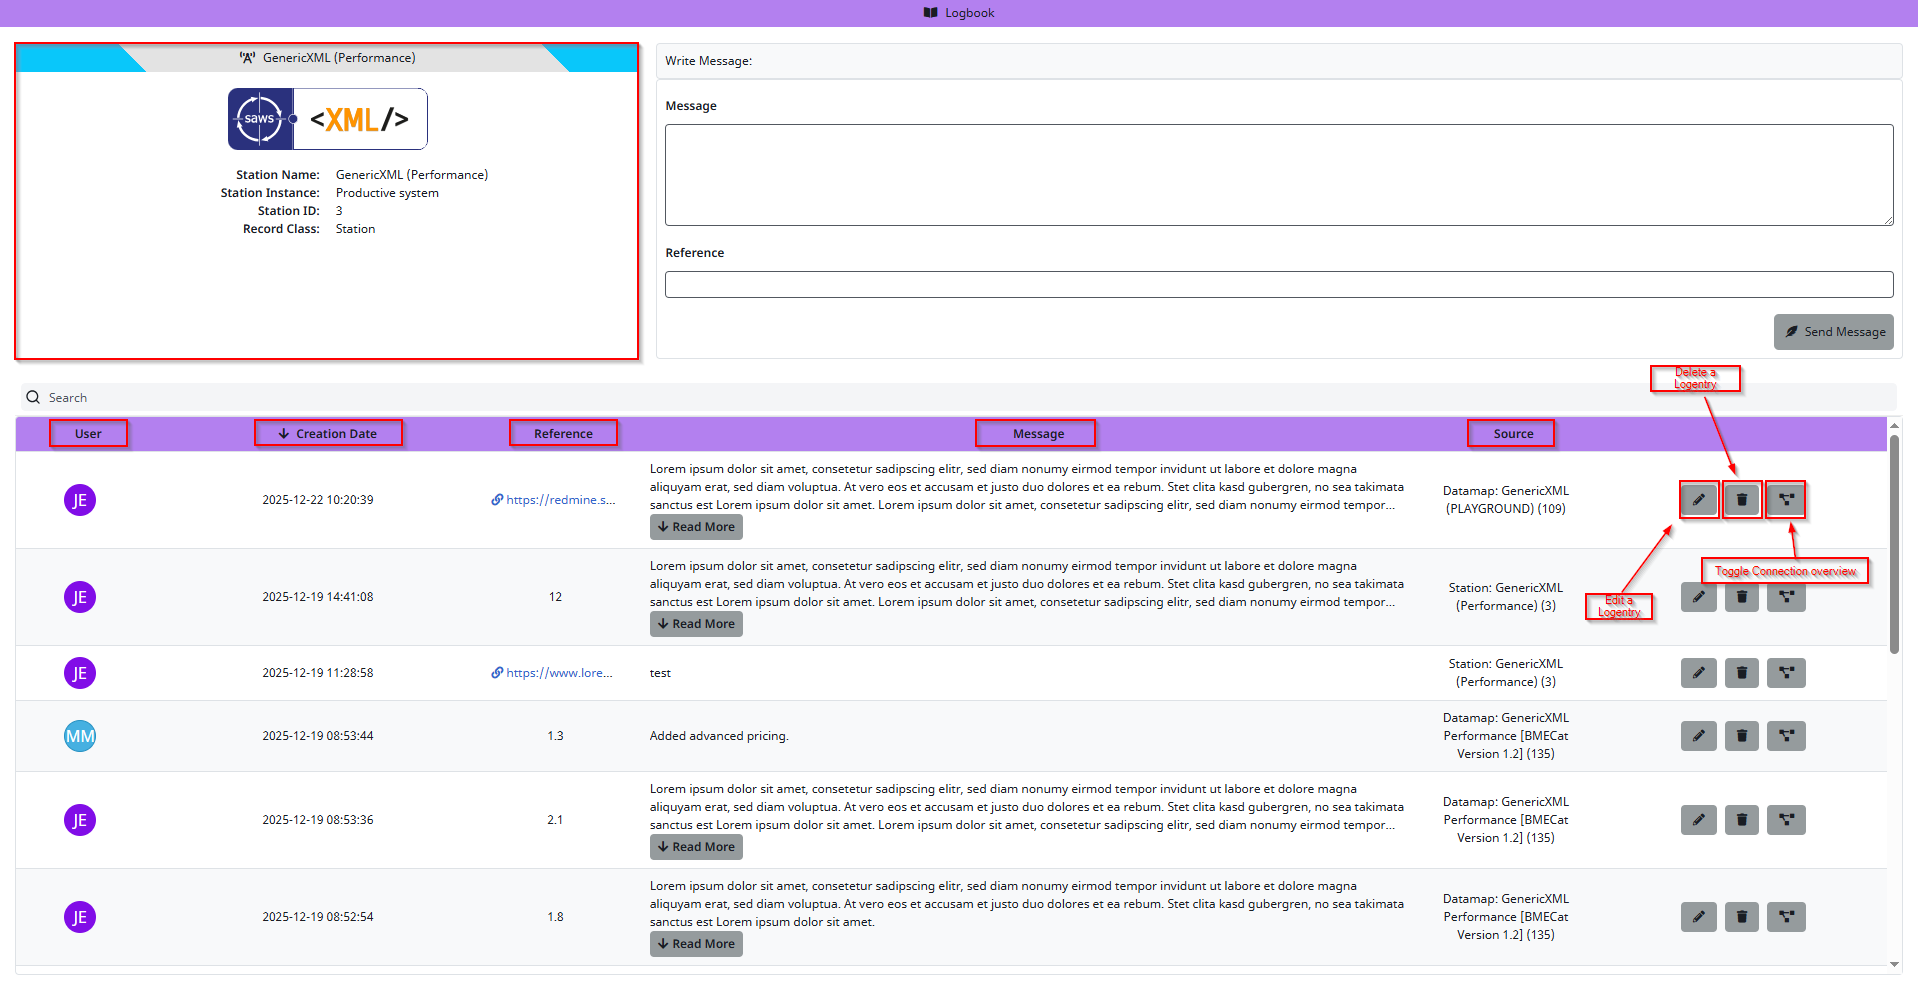Toggle connection overview for reference 1.8 entry

pyautogui.click(x=1786, y=917)
